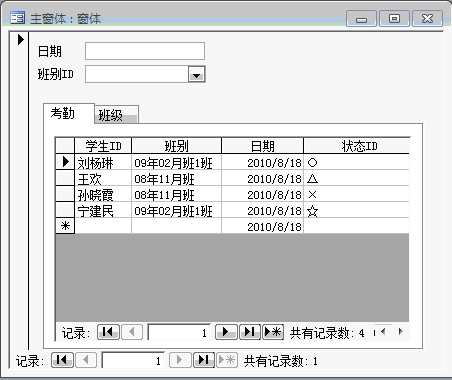Click the triangle status cell for 王欢
Screen dimensions: 452x380
click(357, 179)
